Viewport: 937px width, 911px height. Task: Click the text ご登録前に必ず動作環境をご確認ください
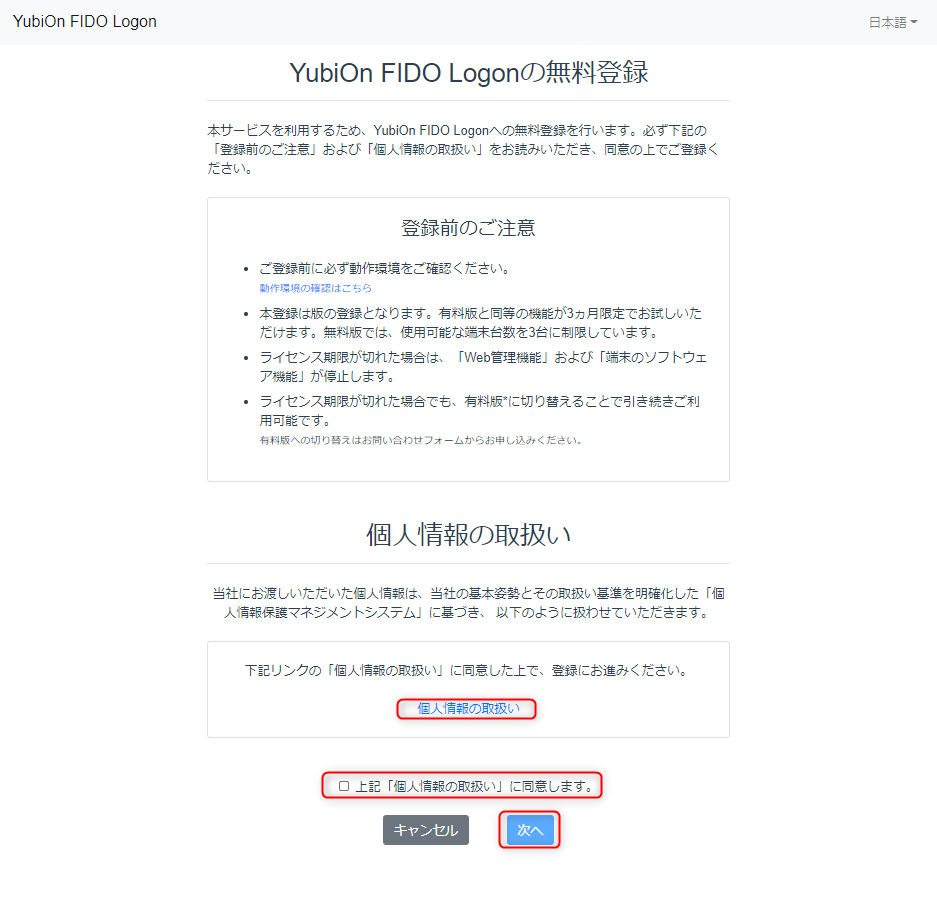[385, 268]
